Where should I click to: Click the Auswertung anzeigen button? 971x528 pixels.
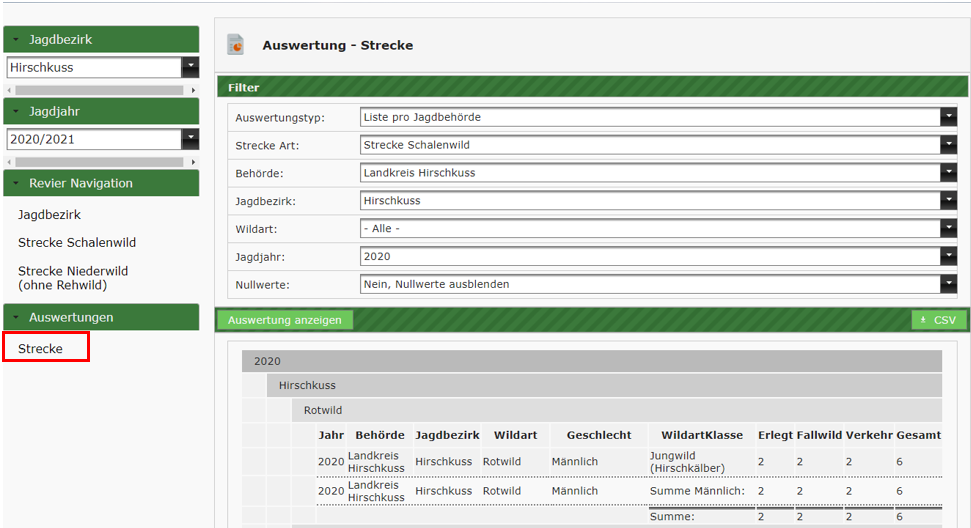(285, 320)
